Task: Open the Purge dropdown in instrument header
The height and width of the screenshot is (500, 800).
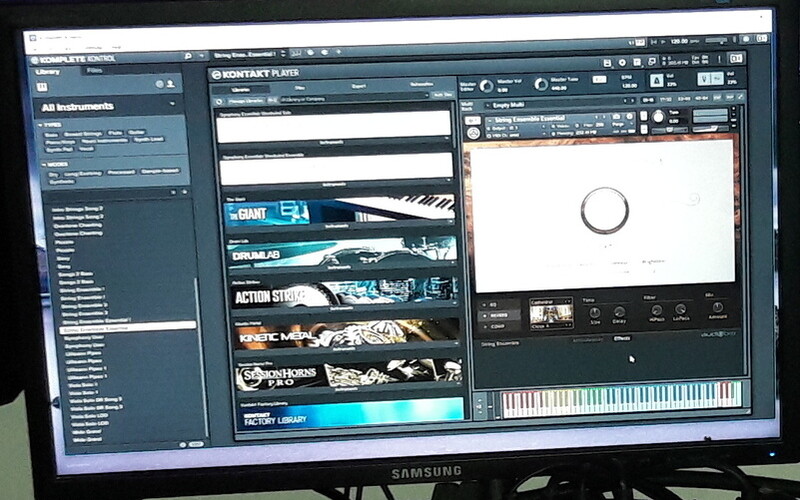Action: [618, 124]
